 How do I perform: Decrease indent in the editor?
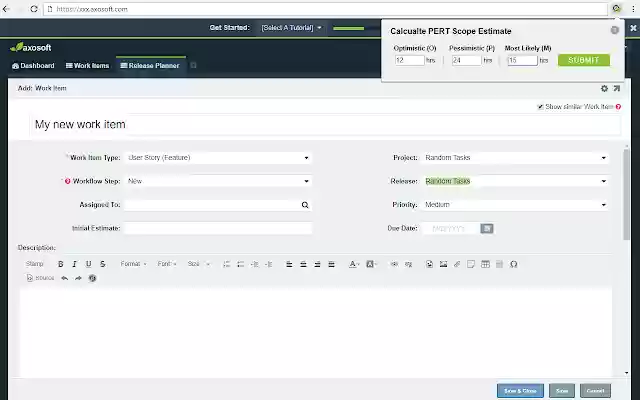point(254,264)
